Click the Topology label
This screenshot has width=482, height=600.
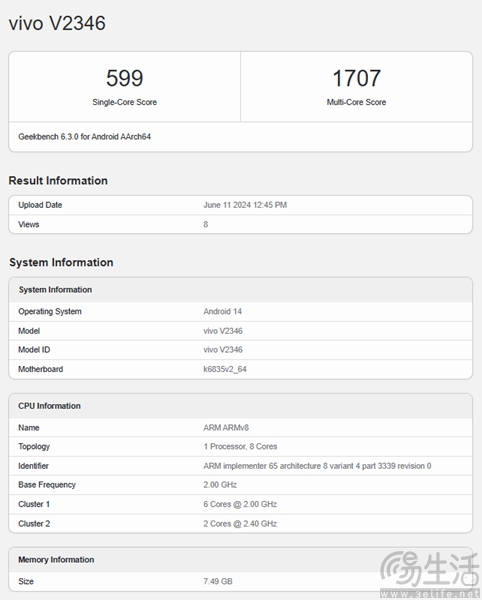[34, 447]
